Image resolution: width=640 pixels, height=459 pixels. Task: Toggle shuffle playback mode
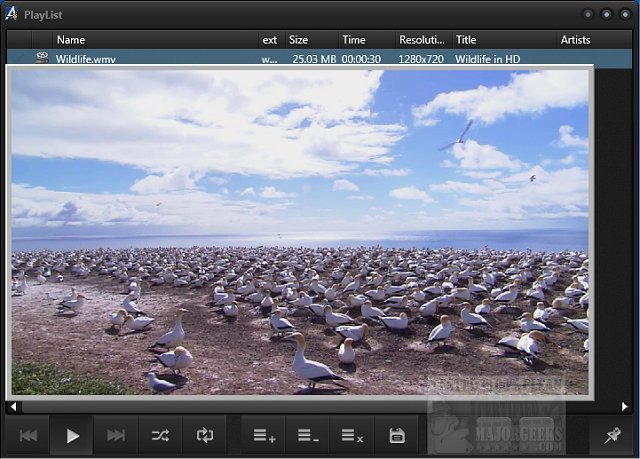(160, 435)
